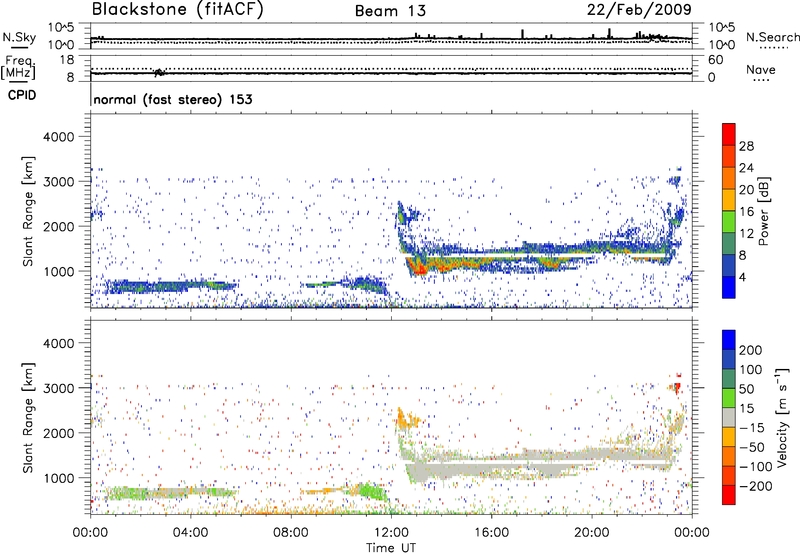The image size is (800, 554).
Task: Click the "200" tick on the velocity scale
Action: 751,350
